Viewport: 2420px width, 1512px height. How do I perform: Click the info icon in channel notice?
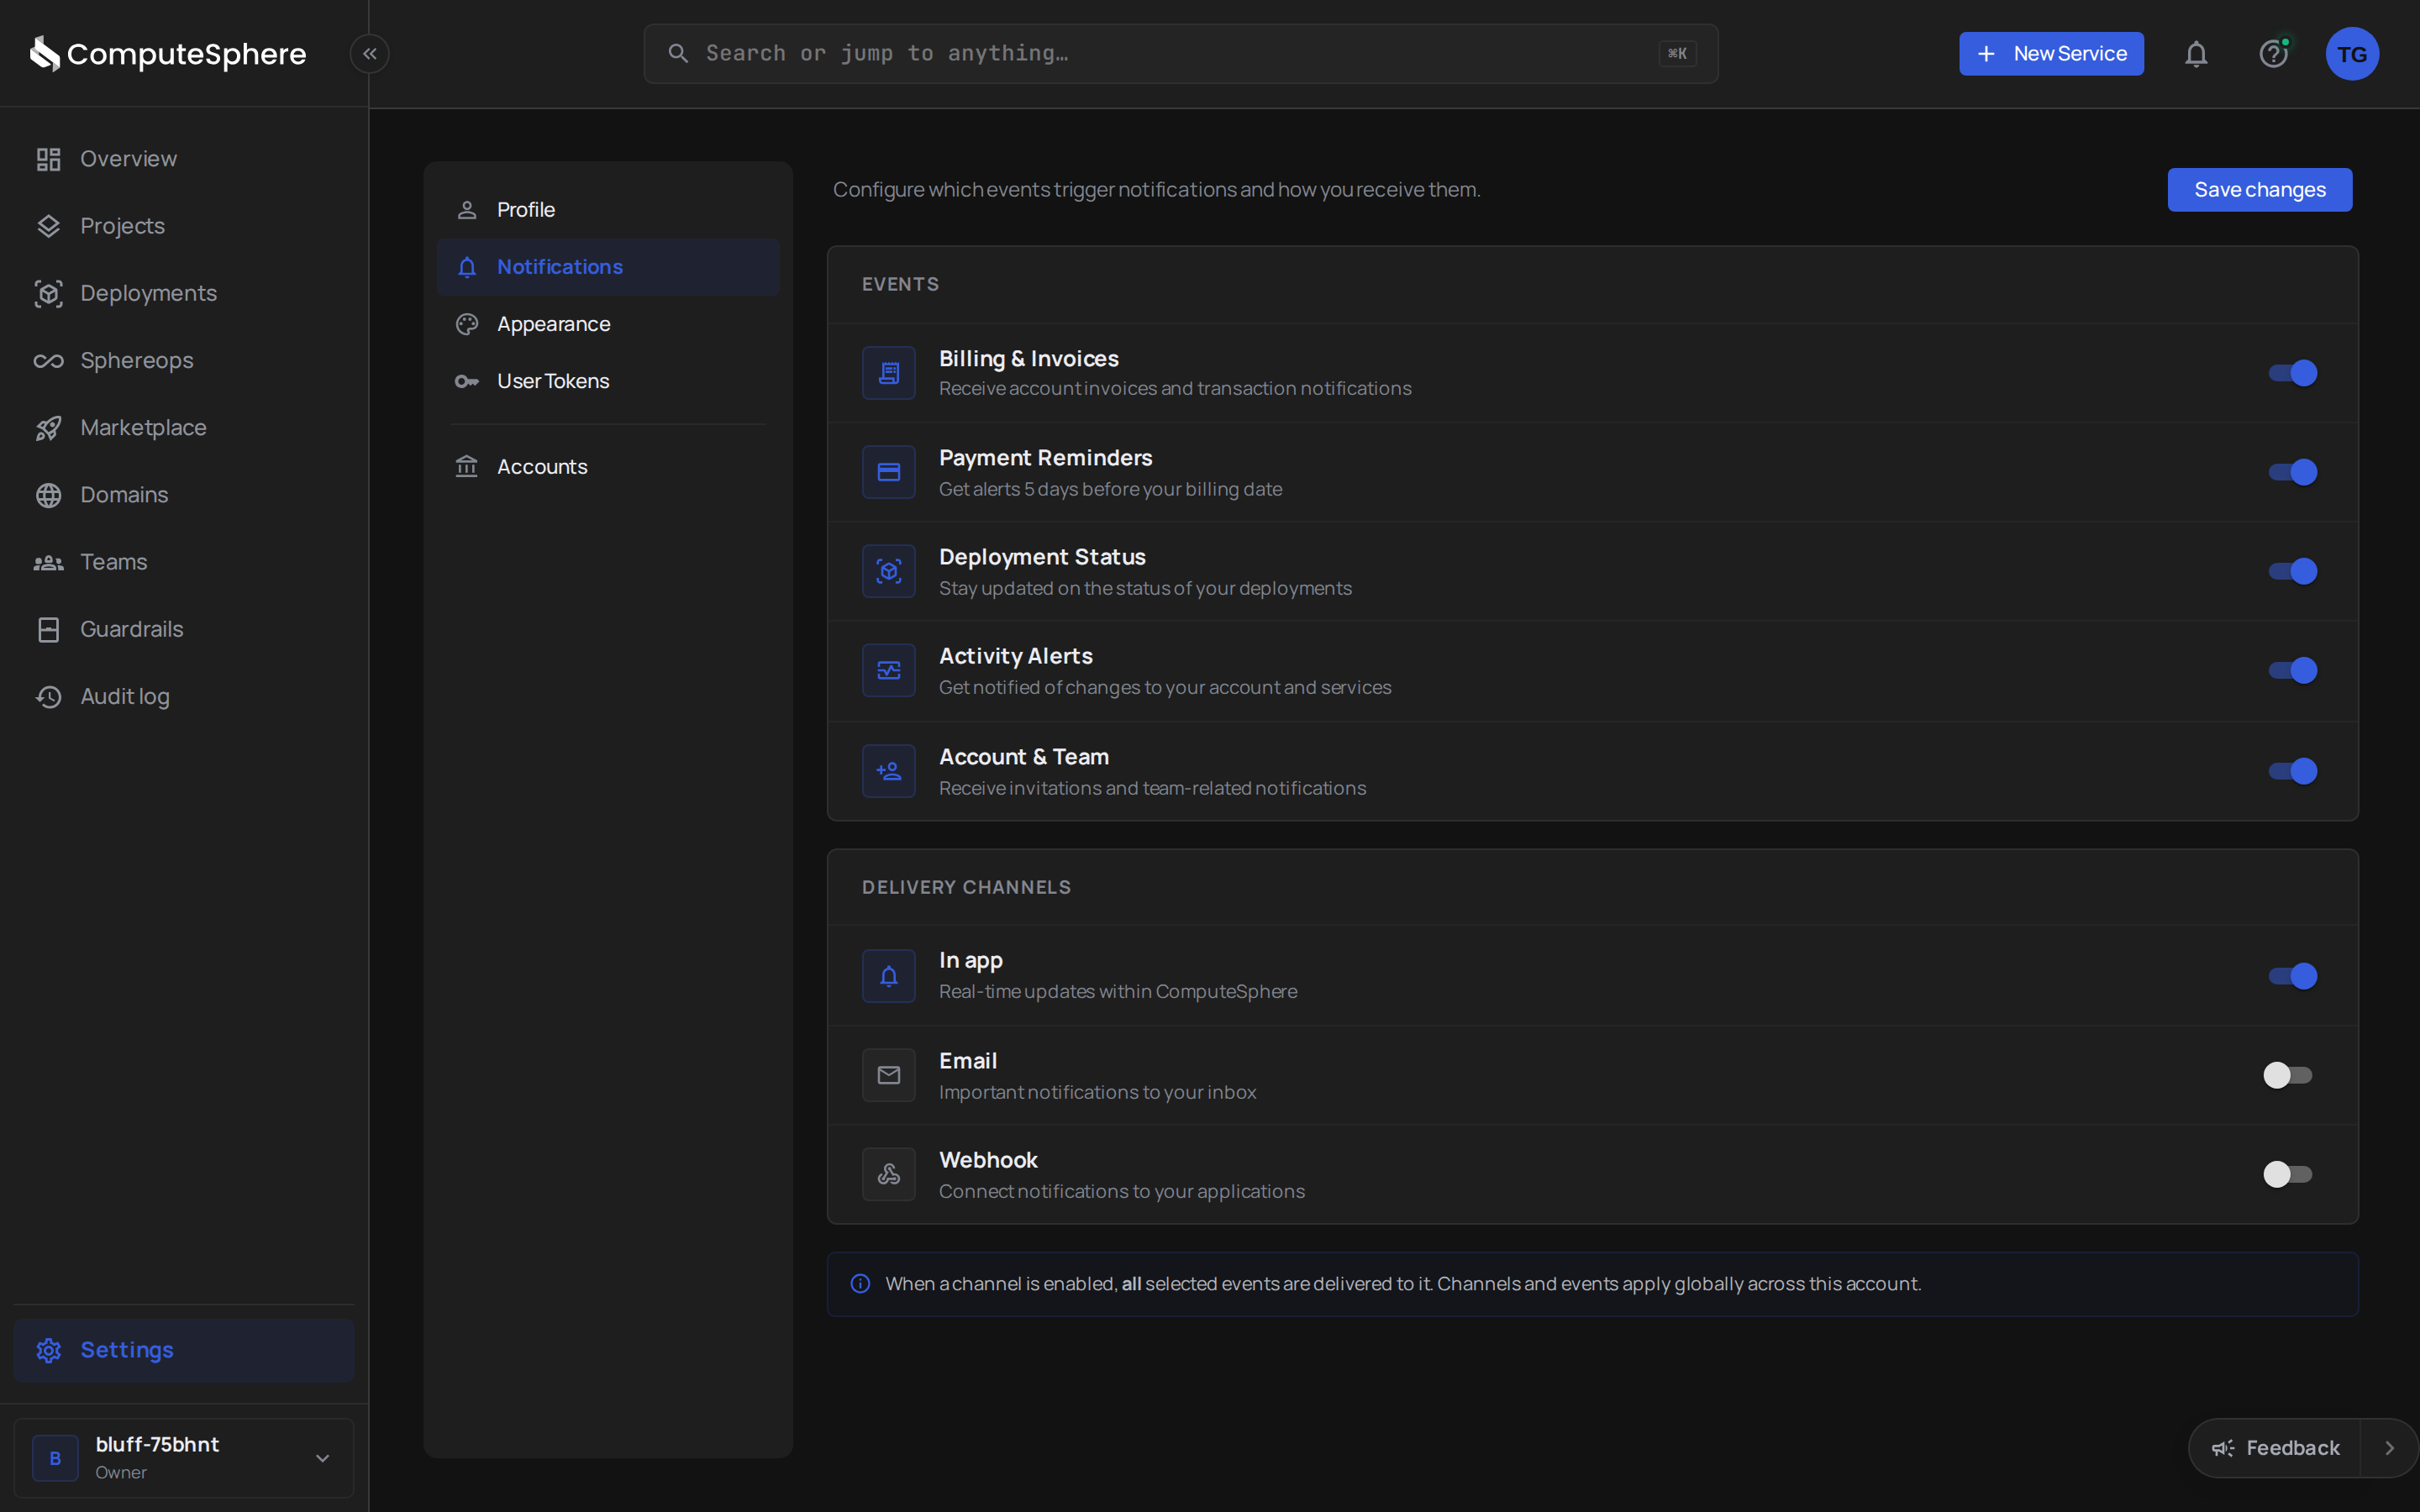tap(860, 1284)
